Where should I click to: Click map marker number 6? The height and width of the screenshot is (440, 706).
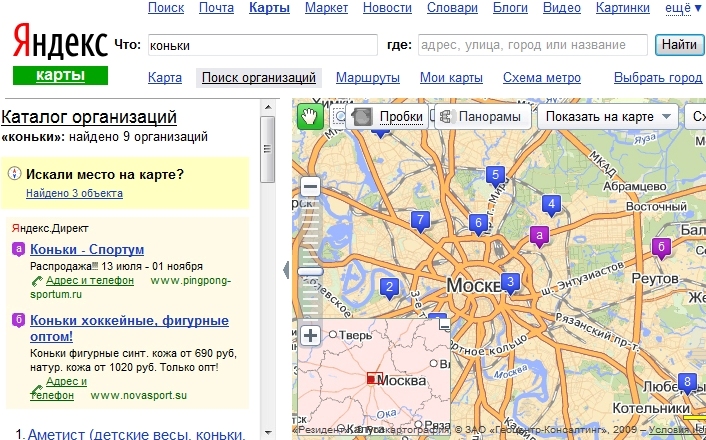click(x=478, y=224)
